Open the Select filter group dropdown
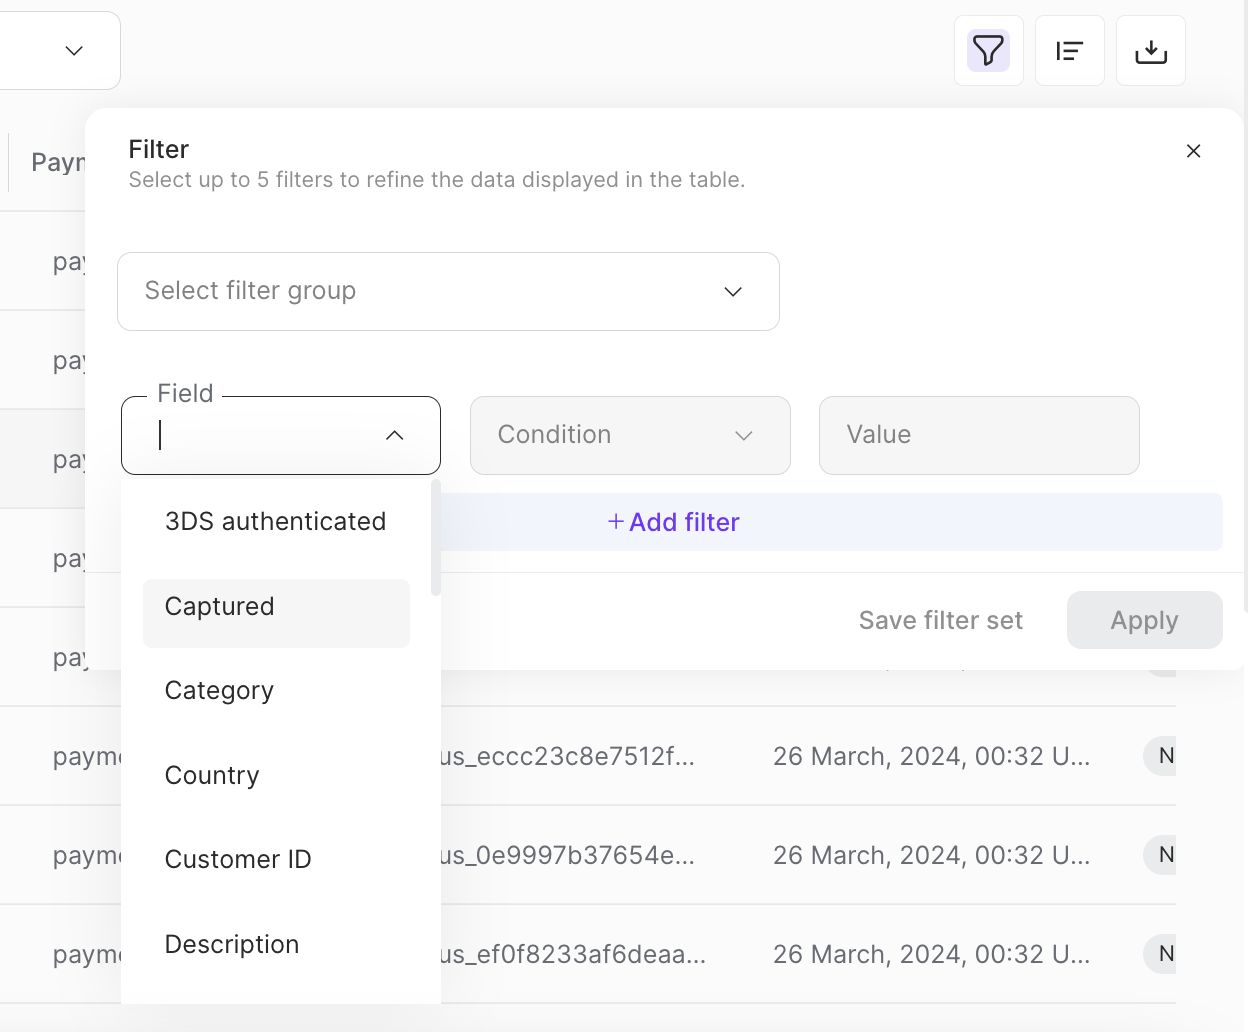1248x1032 pixels. [448, 291]
